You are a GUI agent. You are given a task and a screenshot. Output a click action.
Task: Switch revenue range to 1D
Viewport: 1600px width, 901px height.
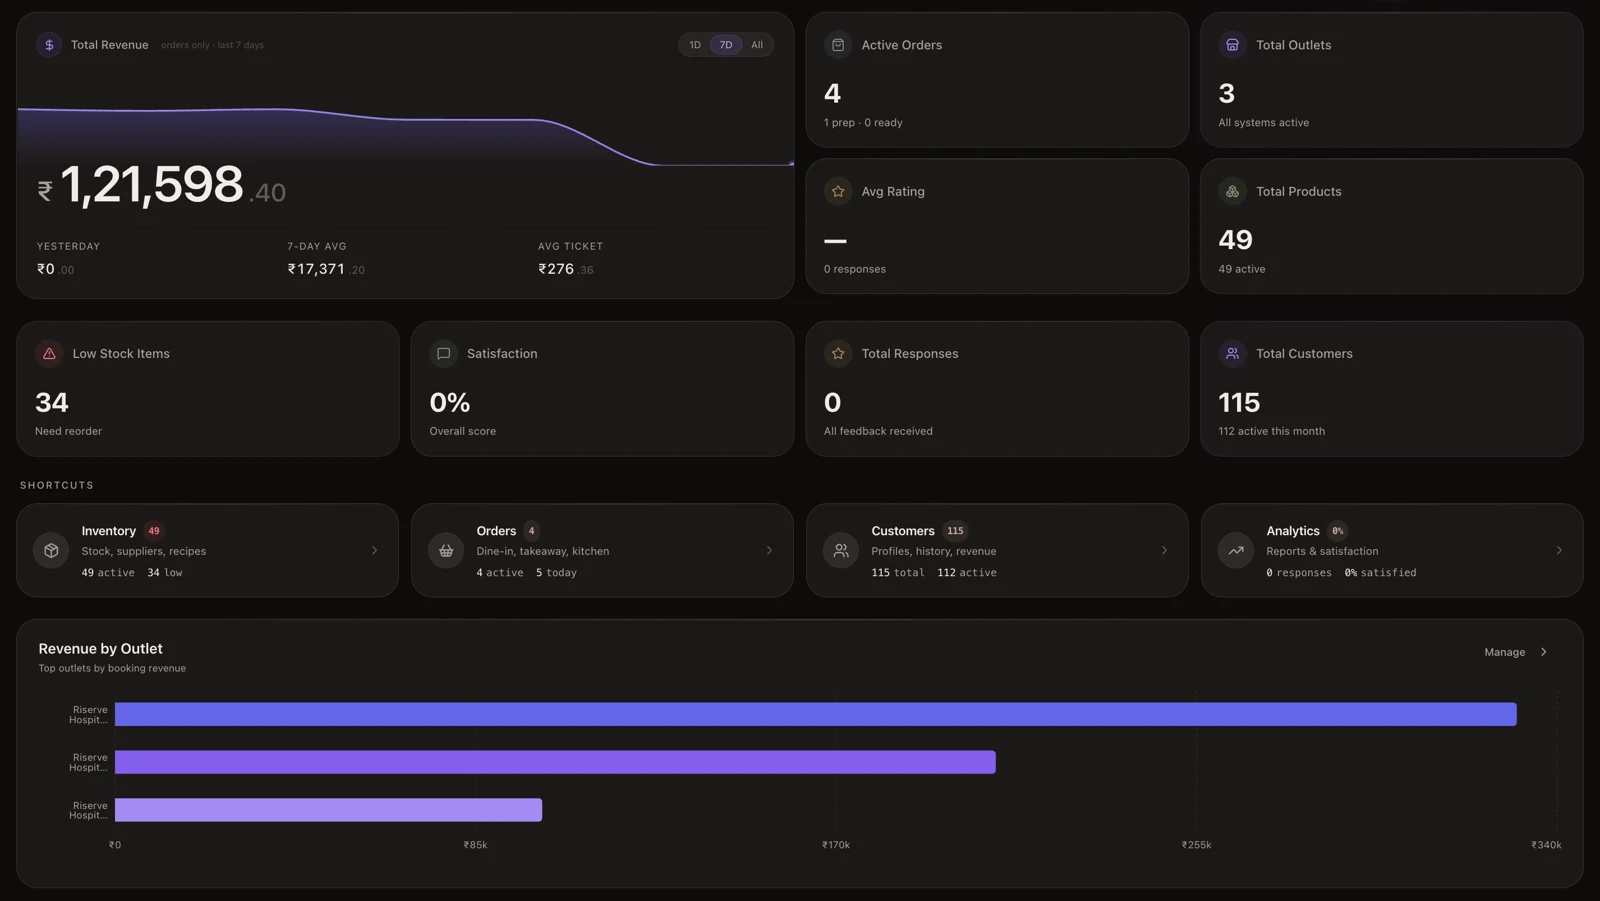pyautogui.click(x=695, y=45)
